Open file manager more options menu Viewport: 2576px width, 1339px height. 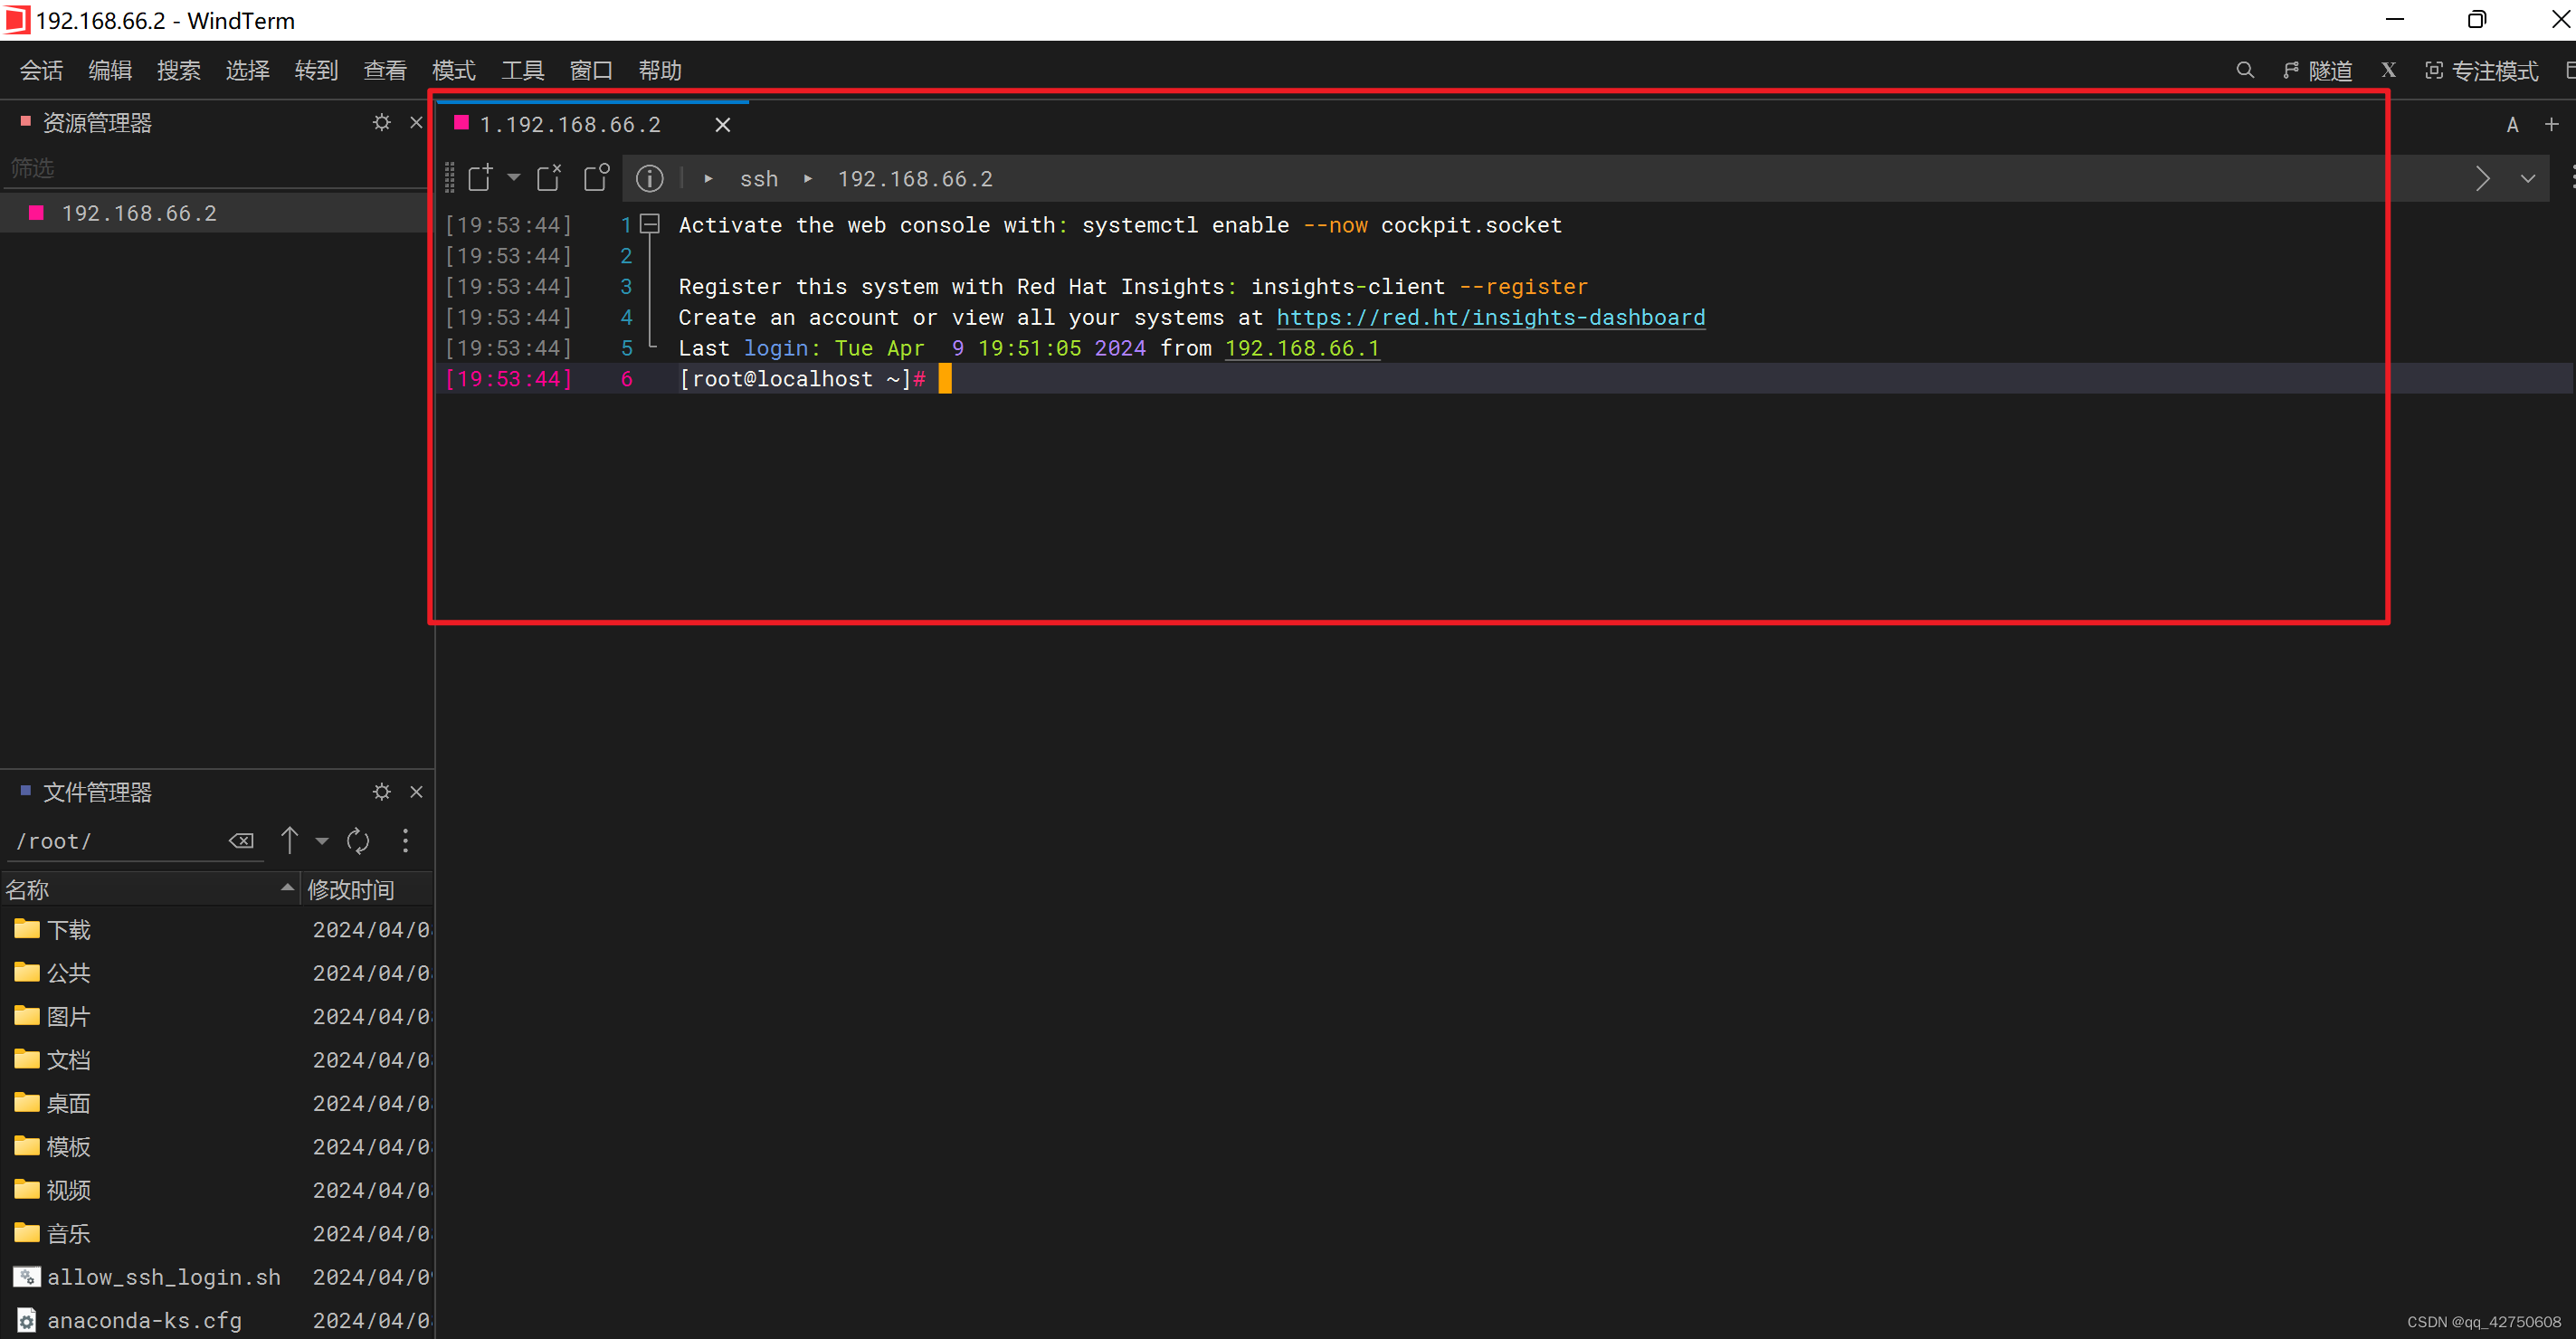[x=405, y=841]
